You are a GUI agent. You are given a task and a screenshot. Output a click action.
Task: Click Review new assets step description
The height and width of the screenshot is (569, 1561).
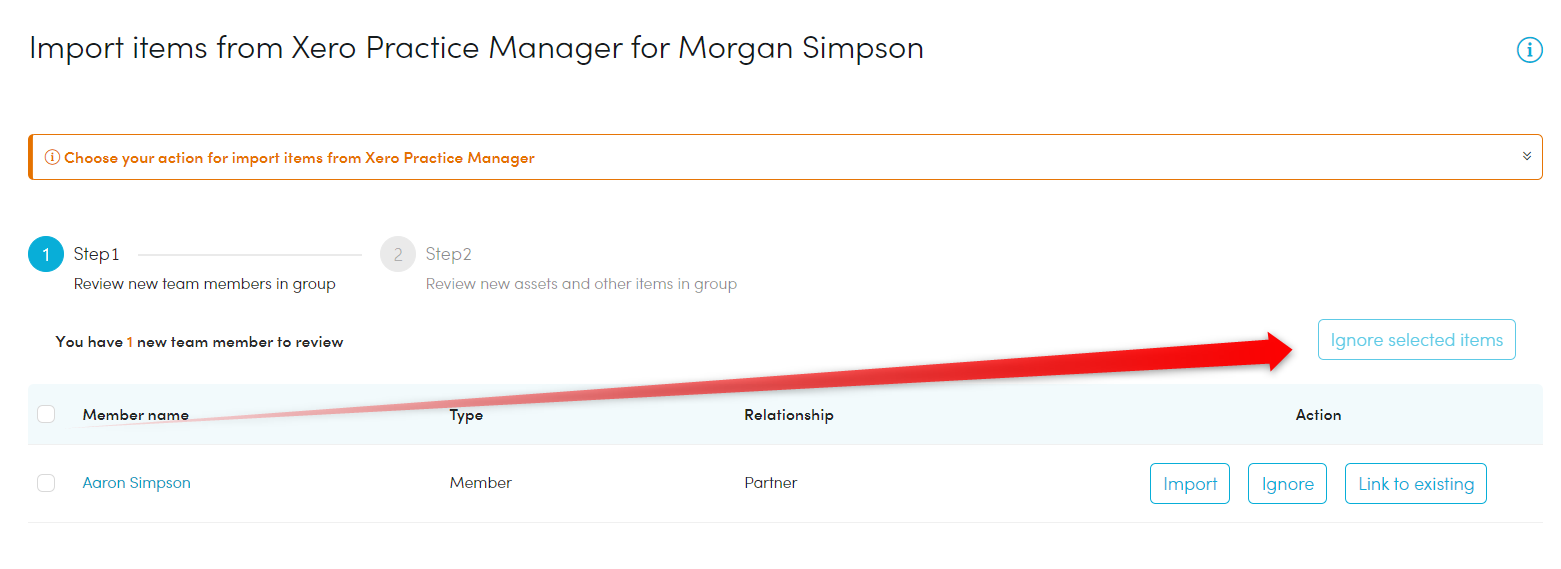tap(581, 284)
